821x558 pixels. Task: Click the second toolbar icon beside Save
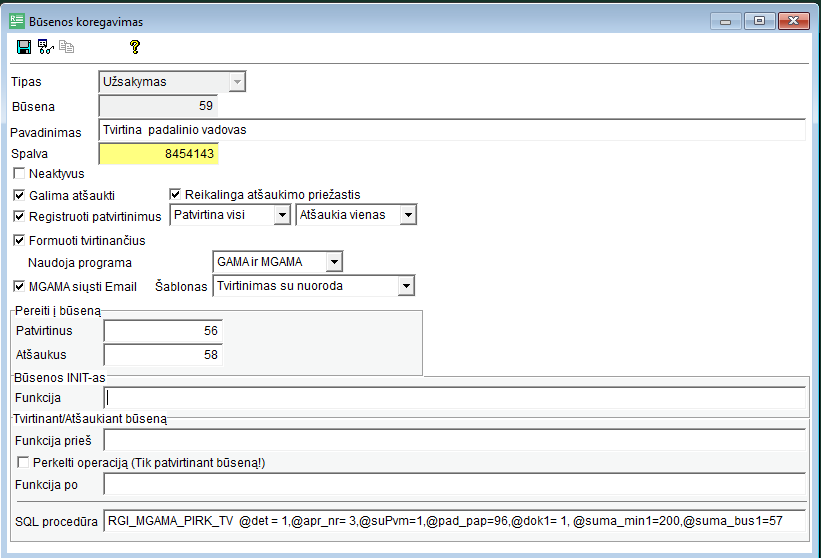click(x=45, y=46)
